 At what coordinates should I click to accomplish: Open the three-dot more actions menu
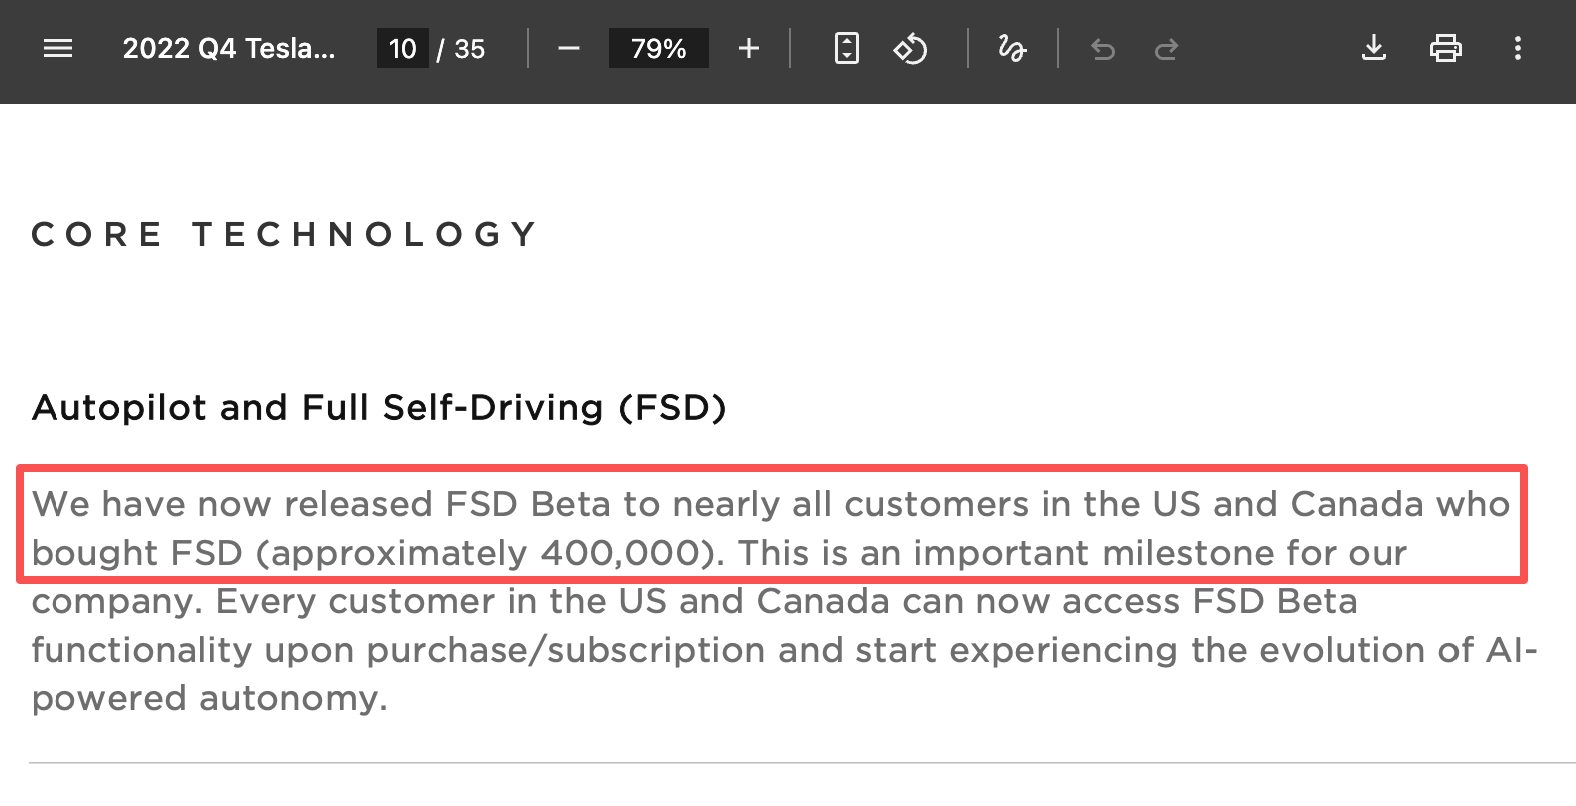[1517, 48]
